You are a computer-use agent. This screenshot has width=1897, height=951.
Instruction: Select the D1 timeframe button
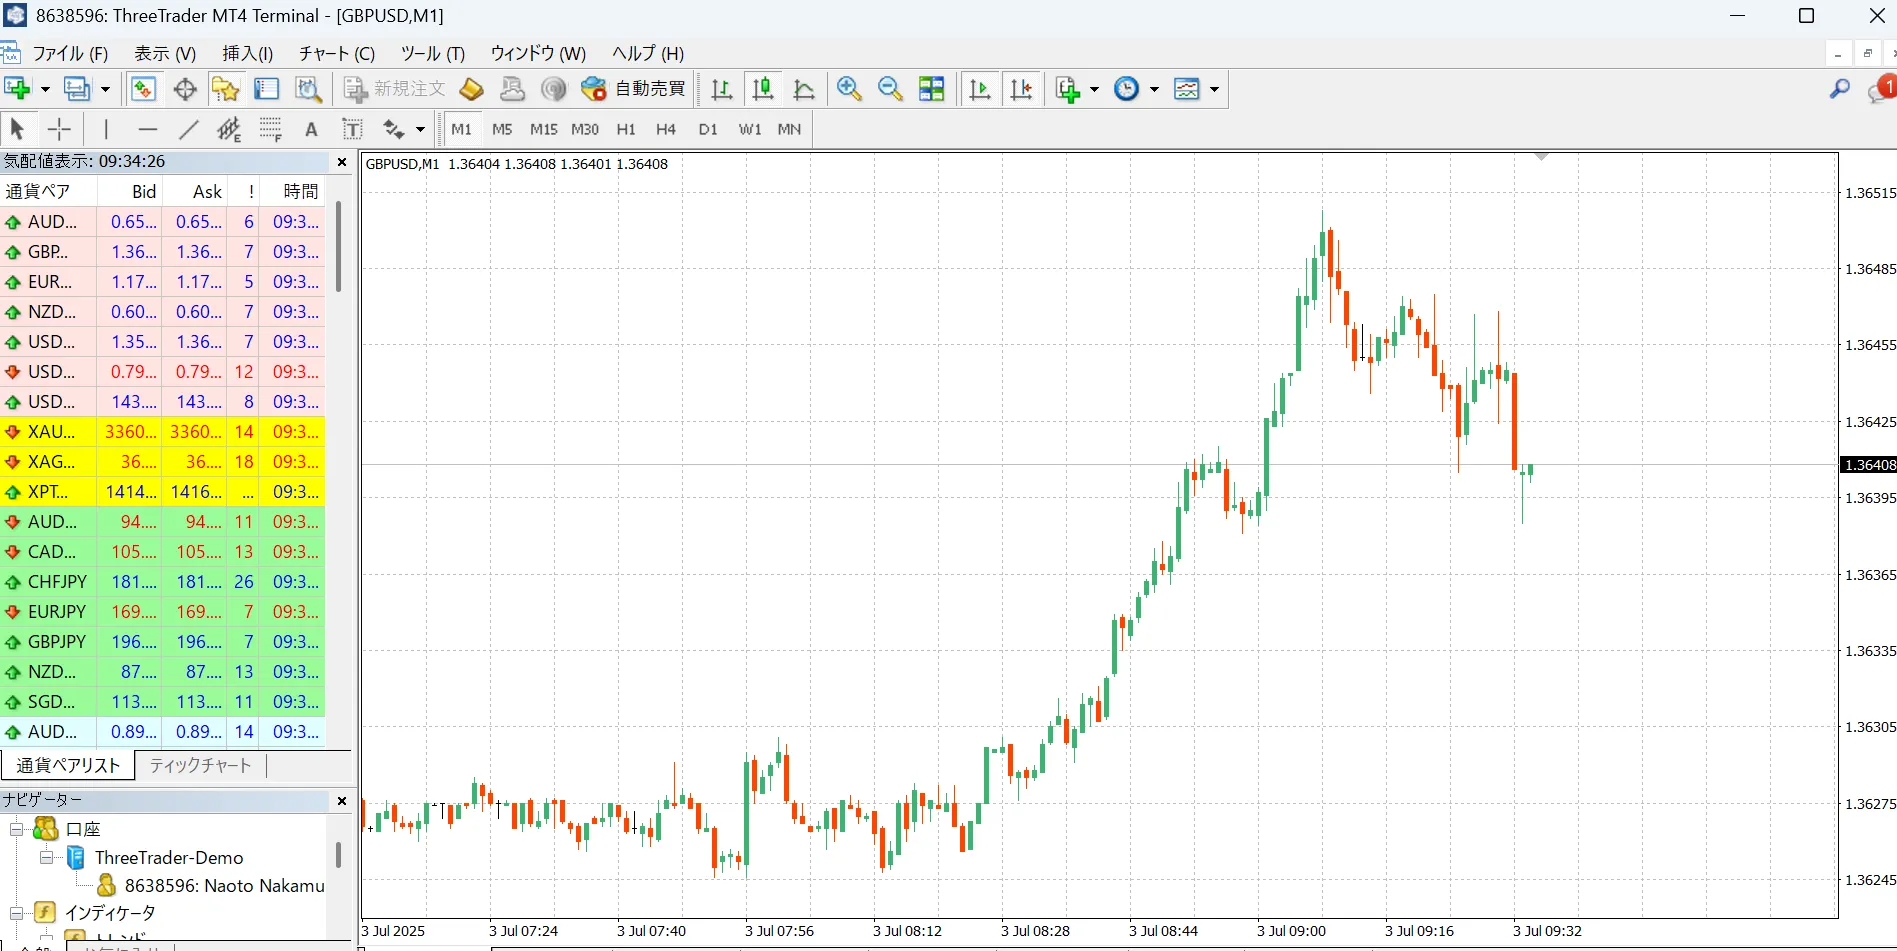coord(708,129)
